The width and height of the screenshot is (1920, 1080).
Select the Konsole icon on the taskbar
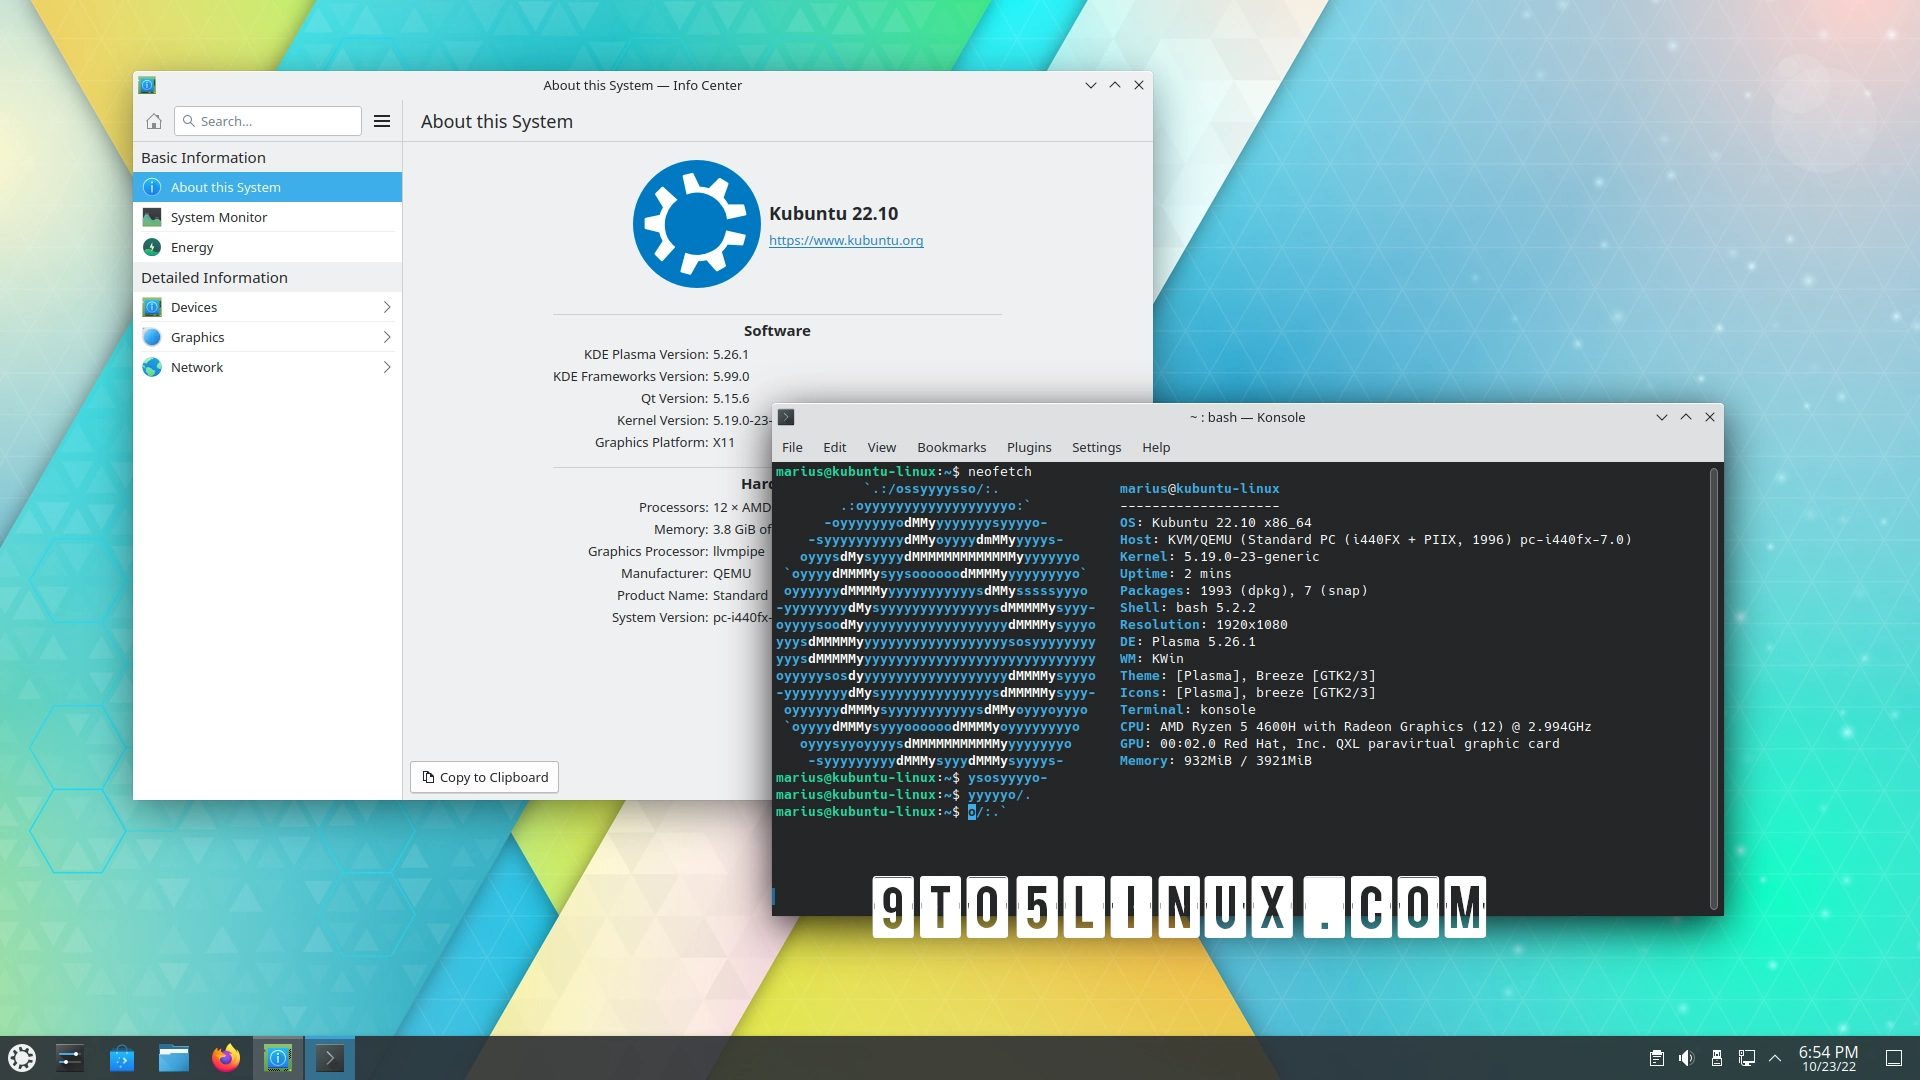(329, 1057)
